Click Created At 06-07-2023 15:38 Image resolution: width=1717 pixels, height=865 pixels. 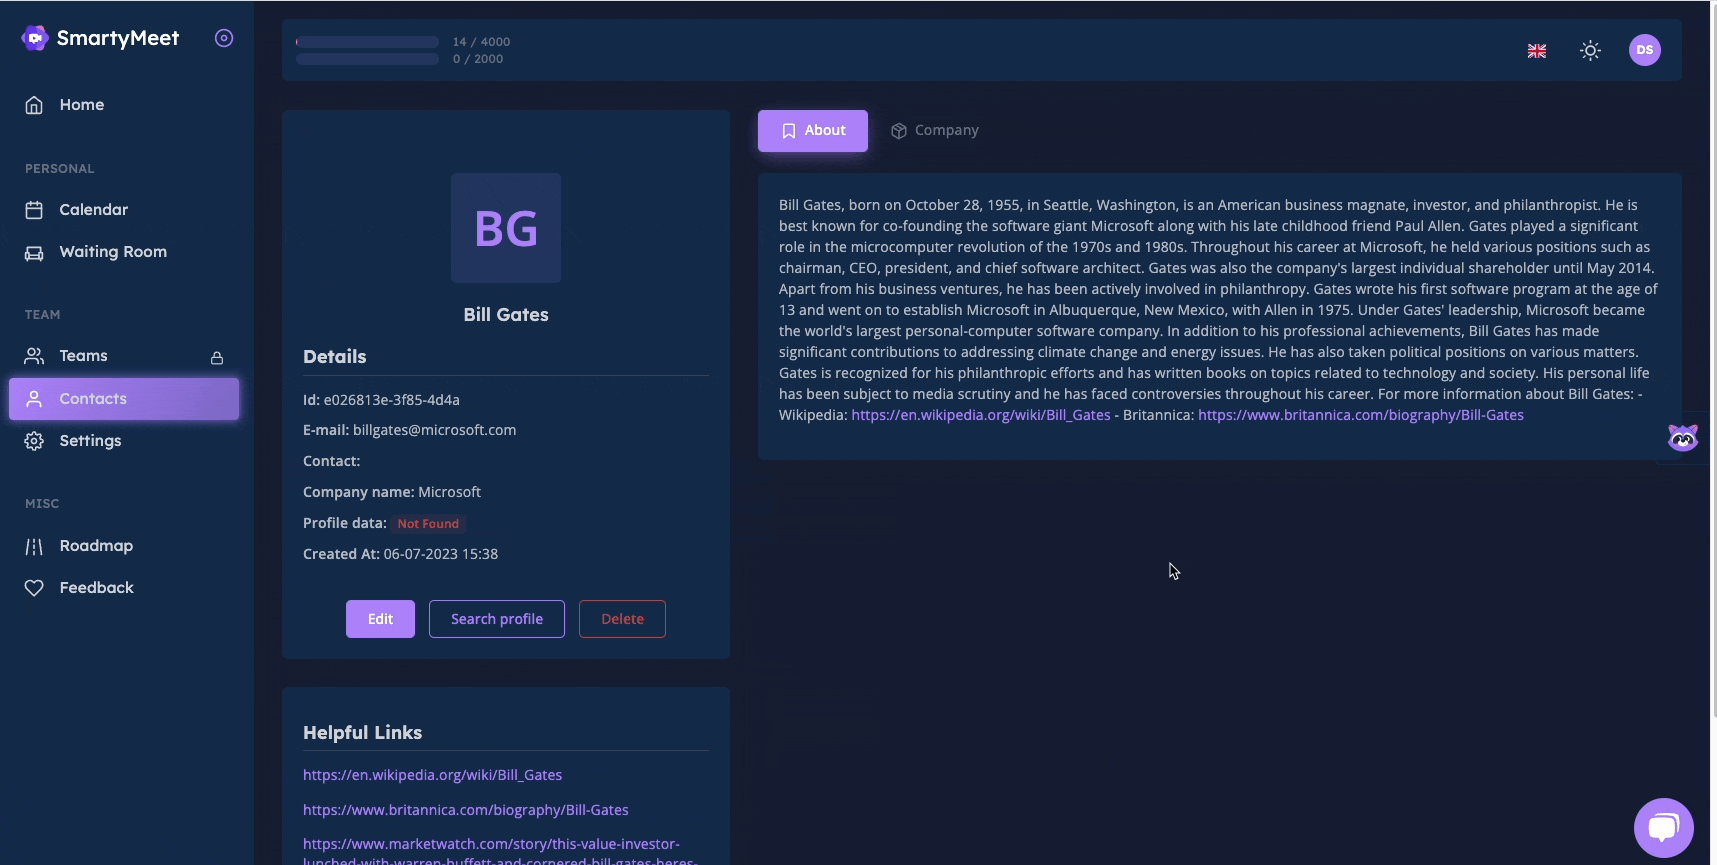click(x=400, y=554)
